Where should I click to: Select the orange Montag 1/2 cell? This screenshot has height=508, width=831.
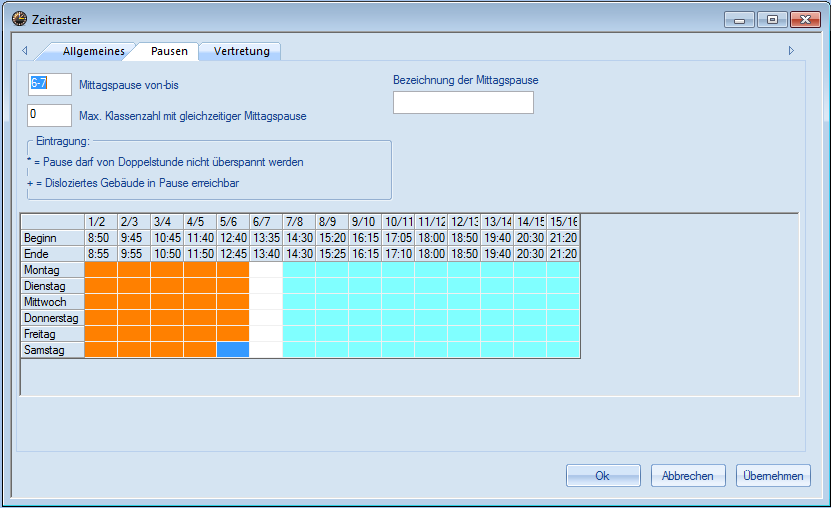pos(101,270)
